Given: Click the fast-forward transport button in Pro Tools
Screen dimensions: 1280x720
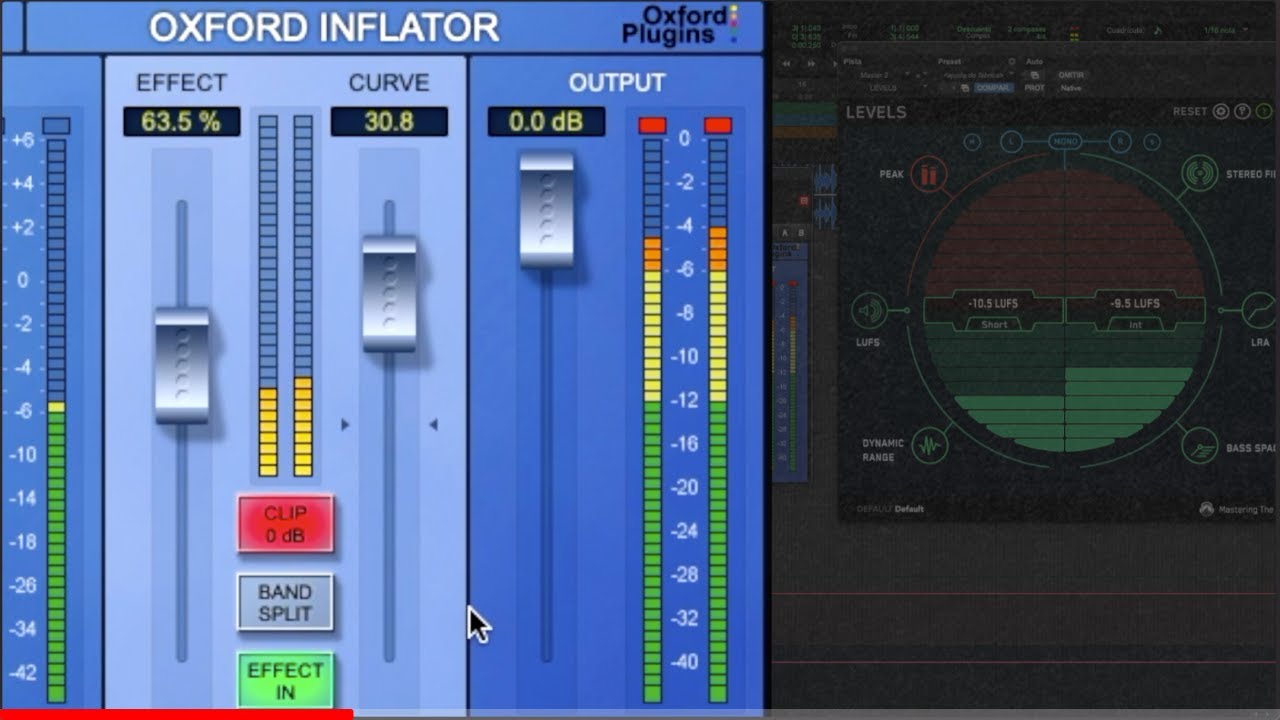Looking at the screenshot, I should pyautogui.click(x=811, y=64).
